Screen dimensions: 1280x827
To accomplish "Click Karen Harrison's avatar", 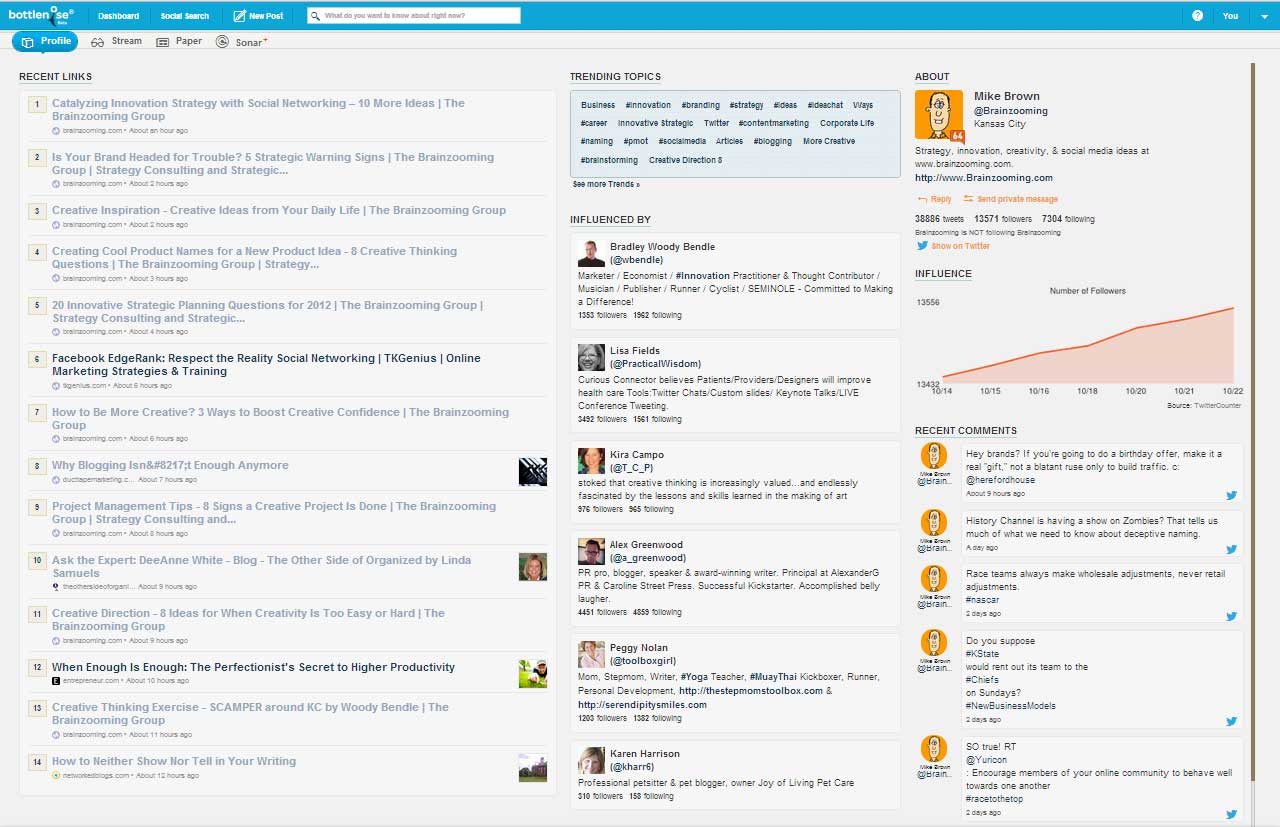I will (591, 760).
